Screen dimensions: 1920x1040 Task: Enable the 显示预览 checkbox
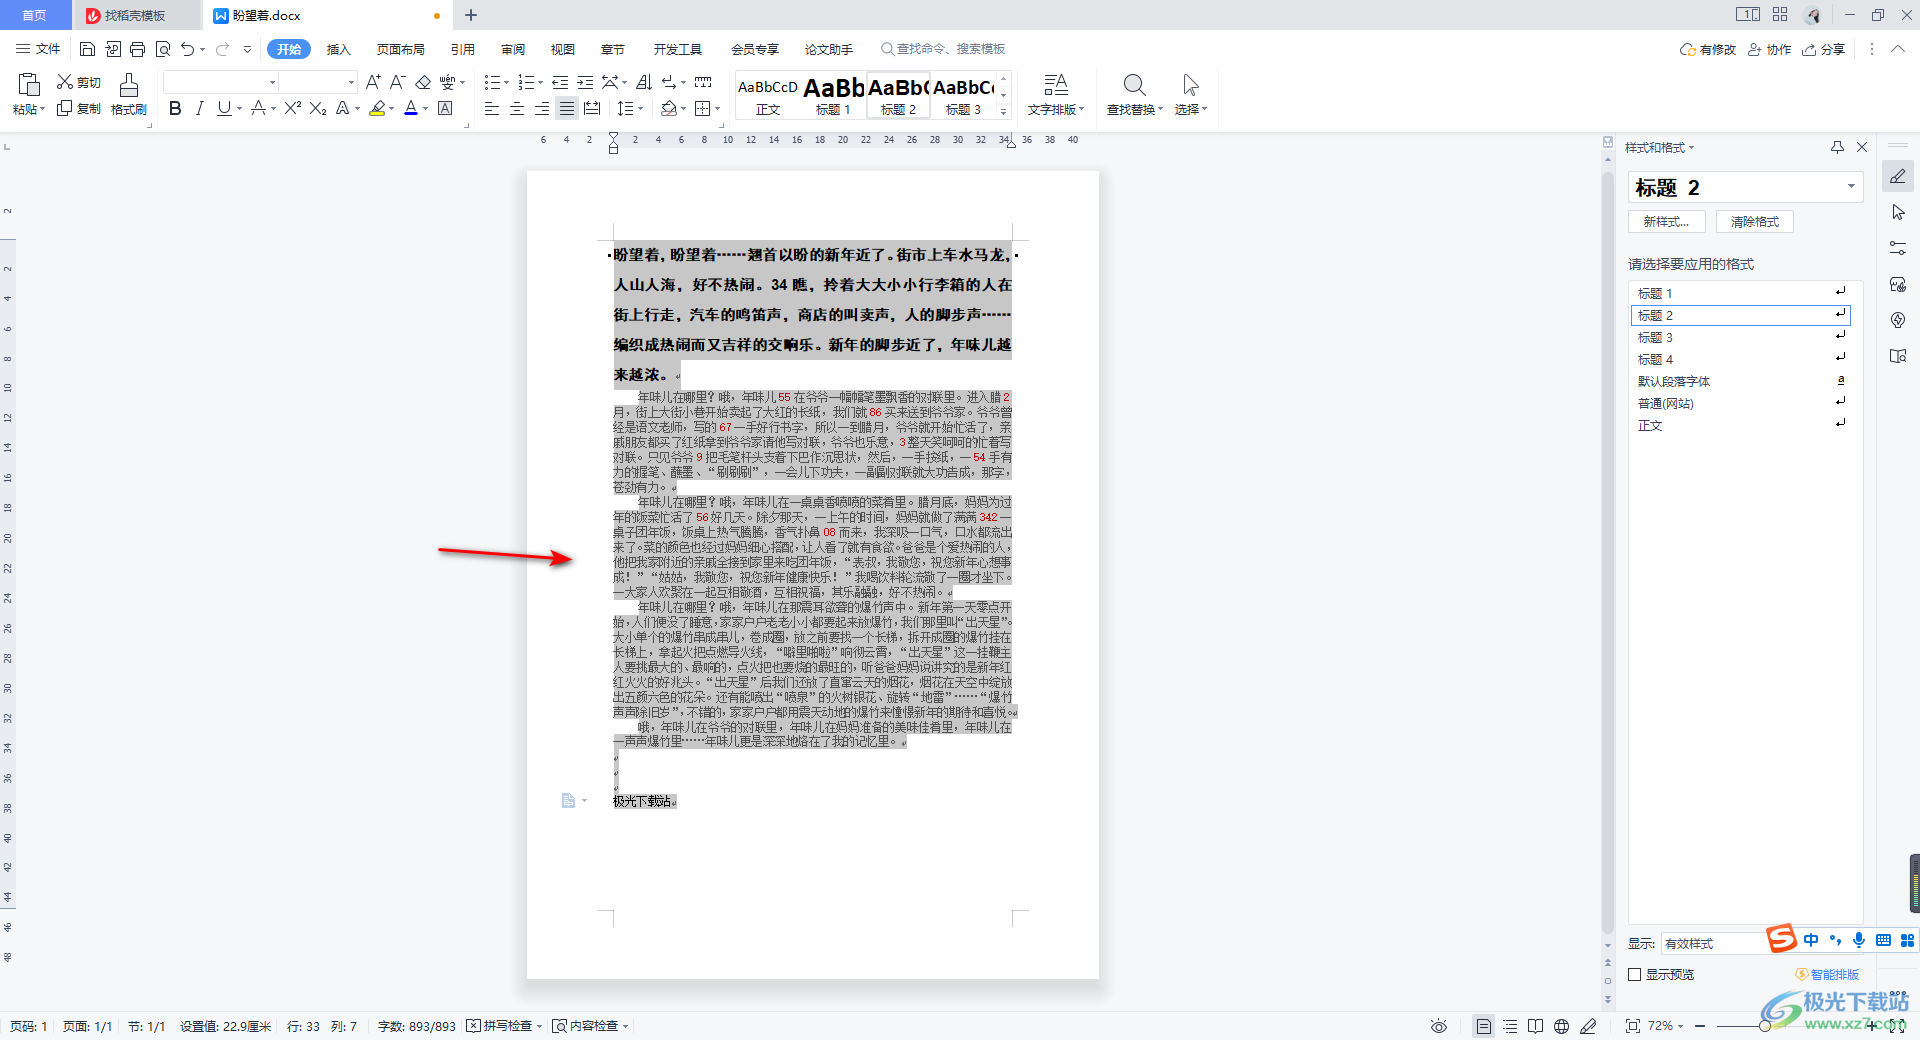[x=1635, y=974]
